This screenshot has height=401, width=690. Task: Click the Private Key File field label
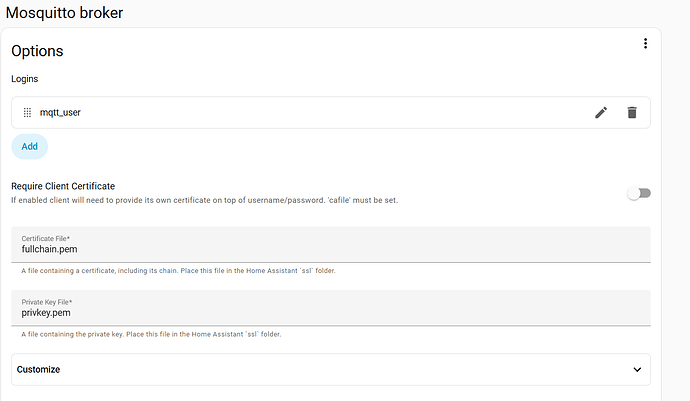coord(47,302)
